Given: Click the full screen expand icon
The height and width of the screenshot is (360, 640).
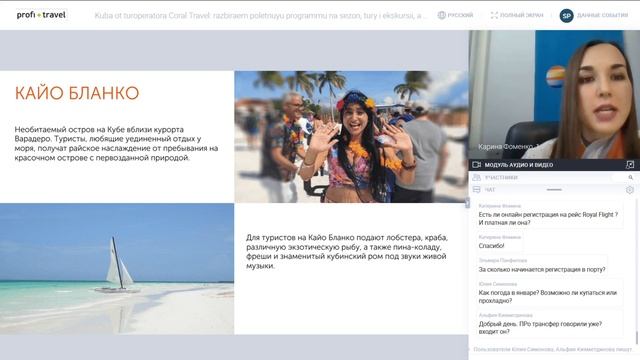Looking at the screenshot, I should (x=494, y=15).
